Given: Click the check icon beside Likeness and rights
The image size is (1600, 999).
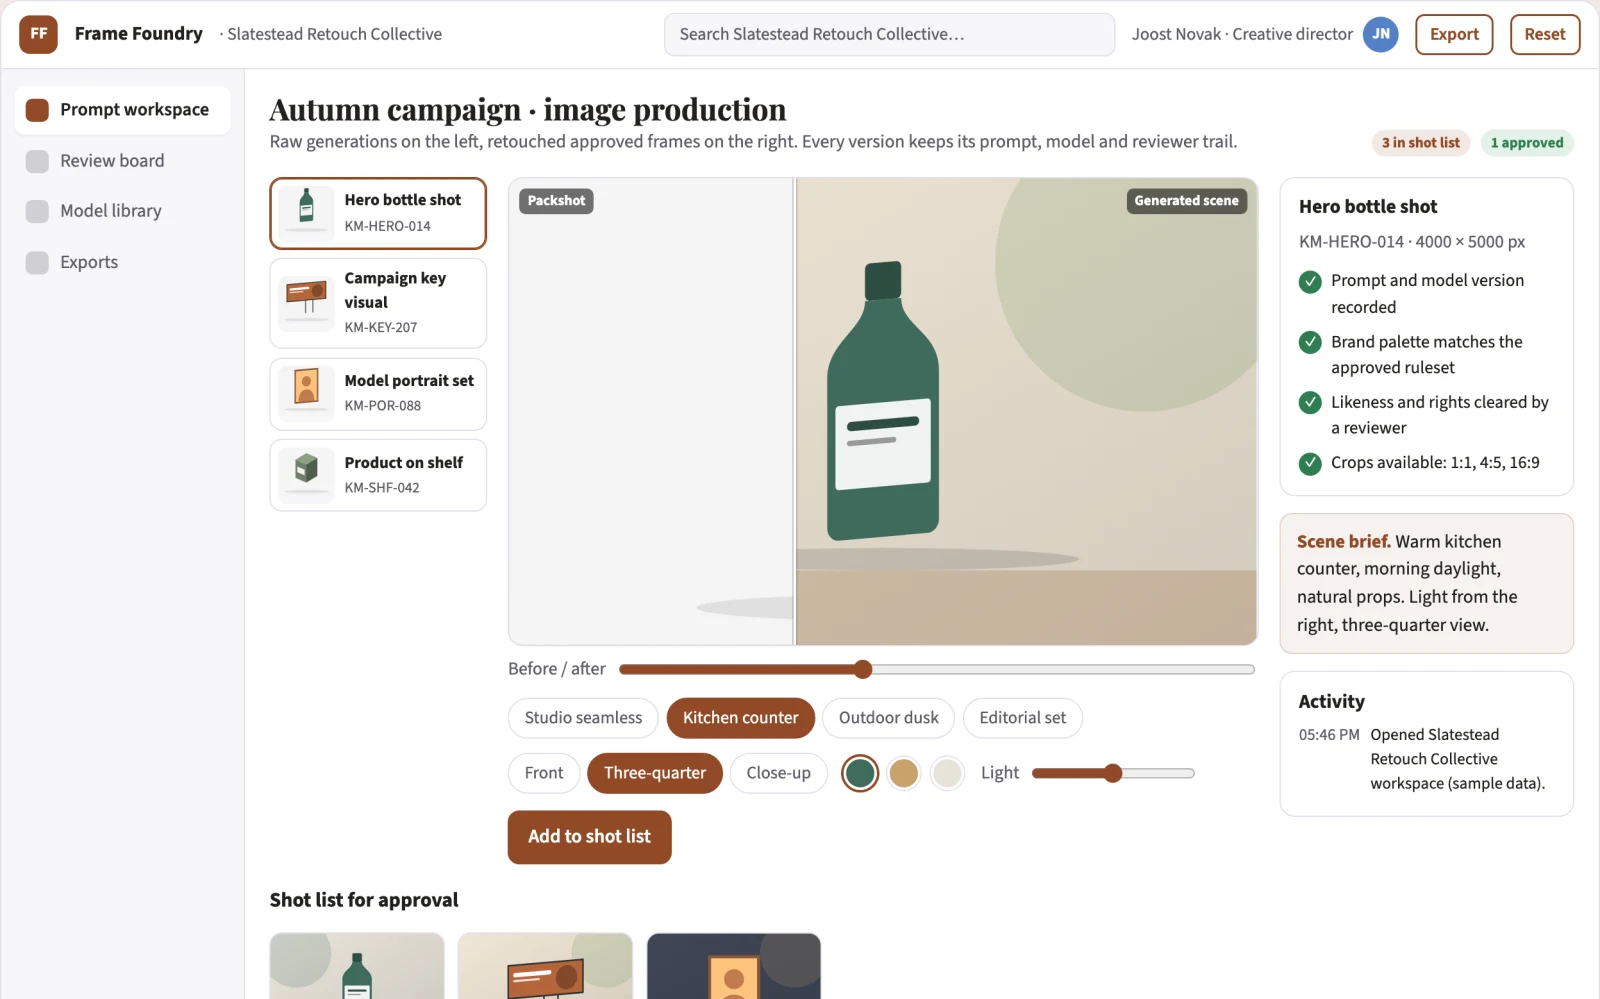Looking at the screenshot, I should click(x=1310, y=402).
